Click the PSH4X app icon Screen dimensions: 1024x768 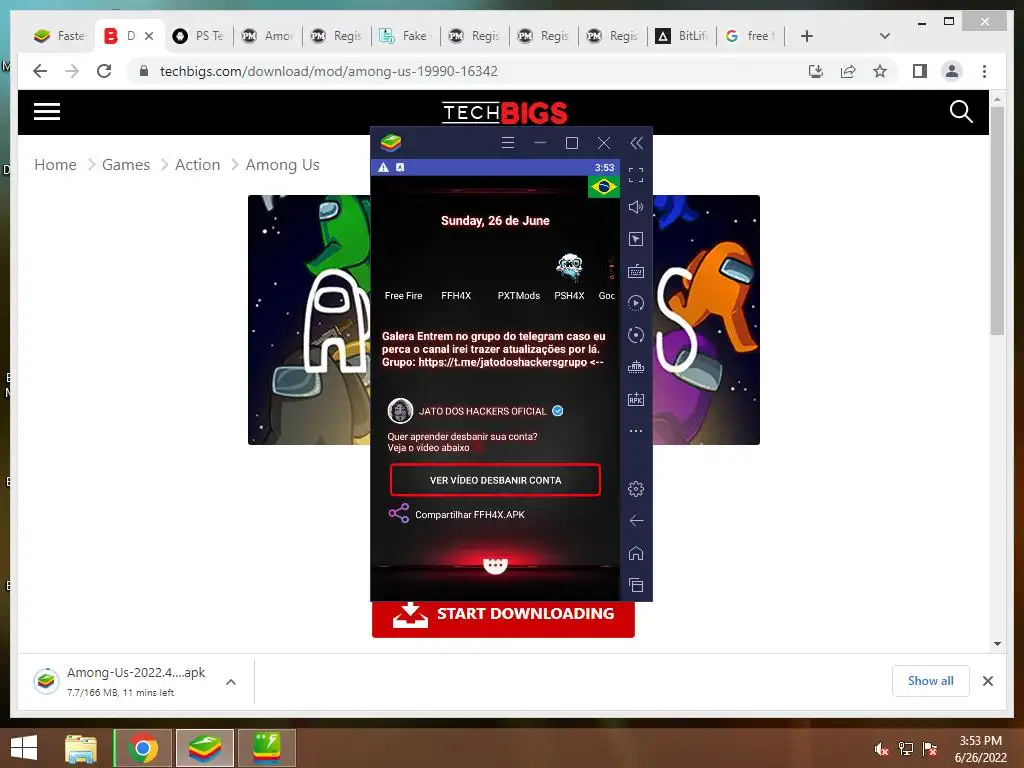[569, 267]
